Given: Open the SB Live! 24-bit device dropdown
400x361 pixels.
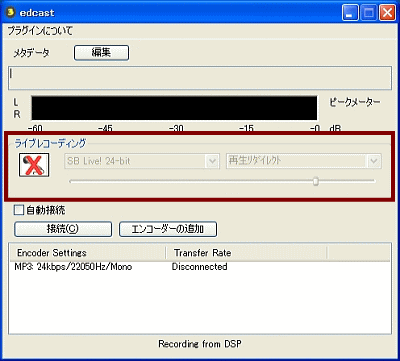Looking at the screenshot, I should [x=142, y=161].
